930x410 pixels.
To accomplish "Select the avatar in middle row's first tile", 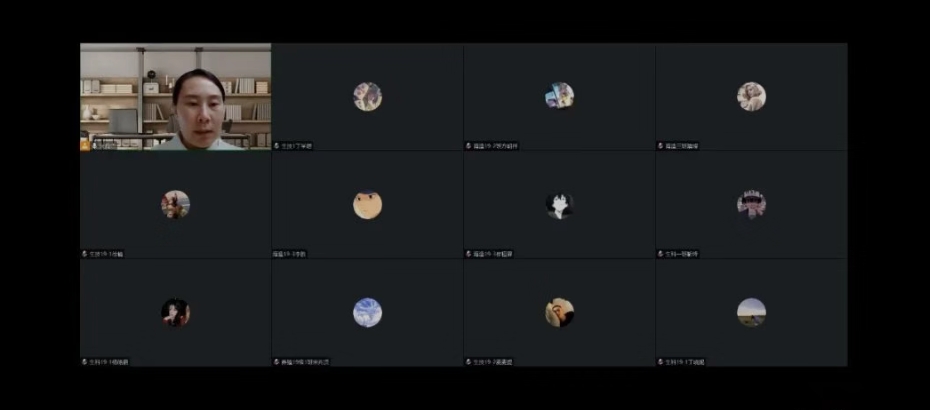I will tap(175, 205).
